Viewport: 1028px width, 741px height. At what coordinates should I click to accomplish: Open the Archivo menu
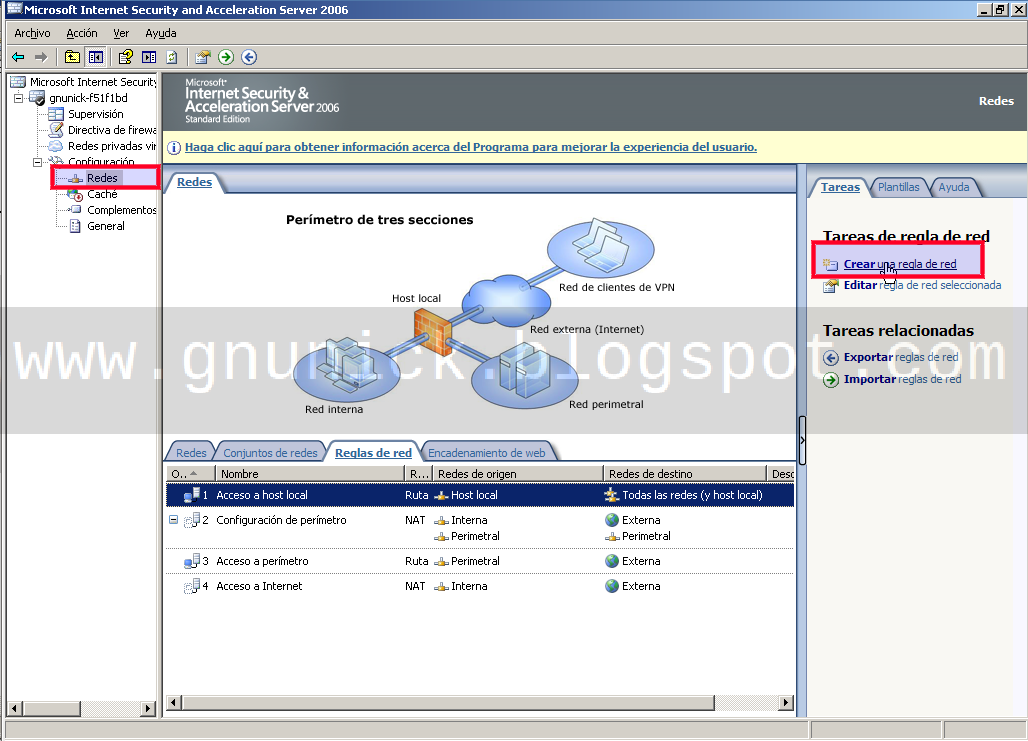[x=32, y=33]
